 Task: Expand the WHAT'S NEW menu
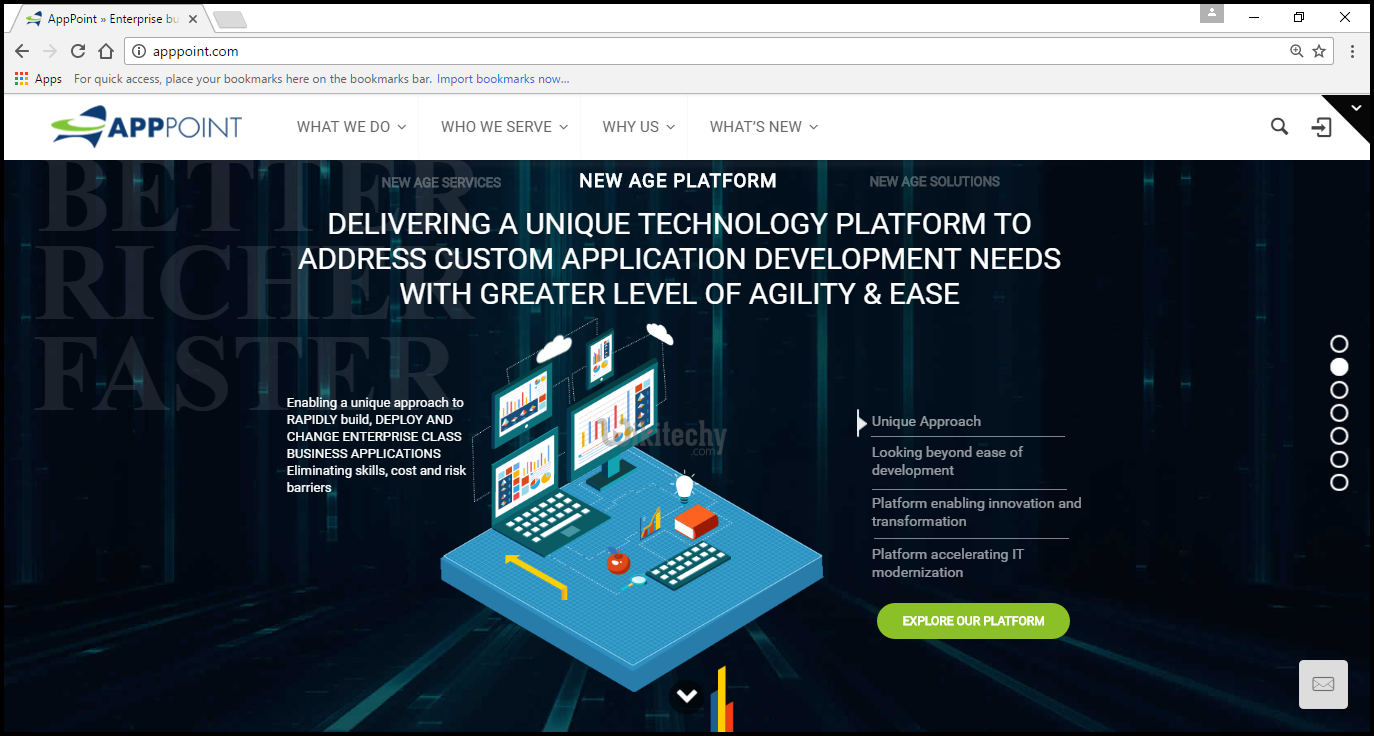pyautogui.click(x=764, y=127)
